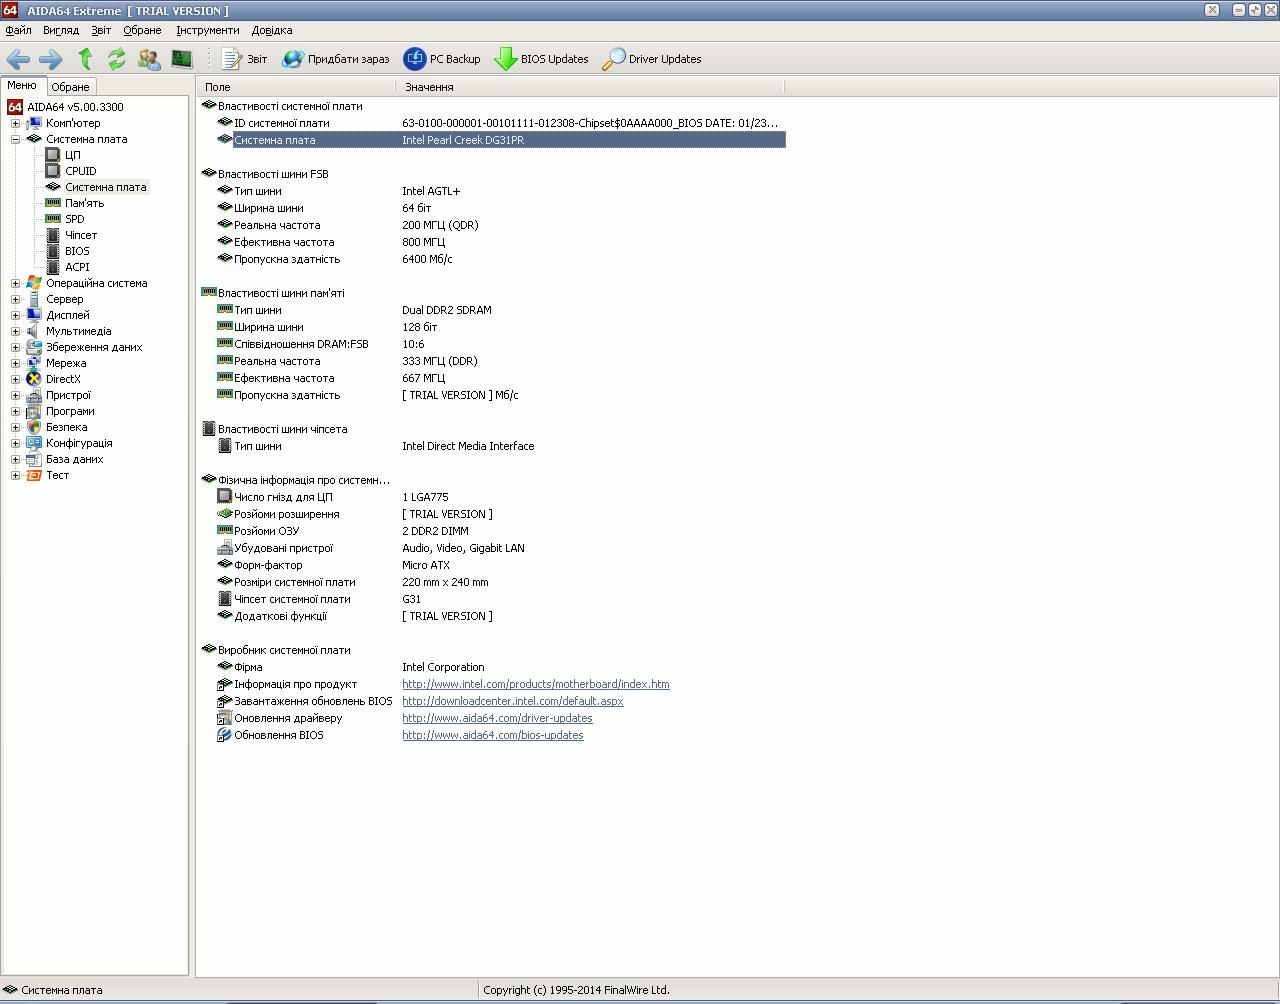The height and width of the screenshot is (1004, 1280).
Task: Open the aida64.com driver-updates link
Action: coord(497,718)
